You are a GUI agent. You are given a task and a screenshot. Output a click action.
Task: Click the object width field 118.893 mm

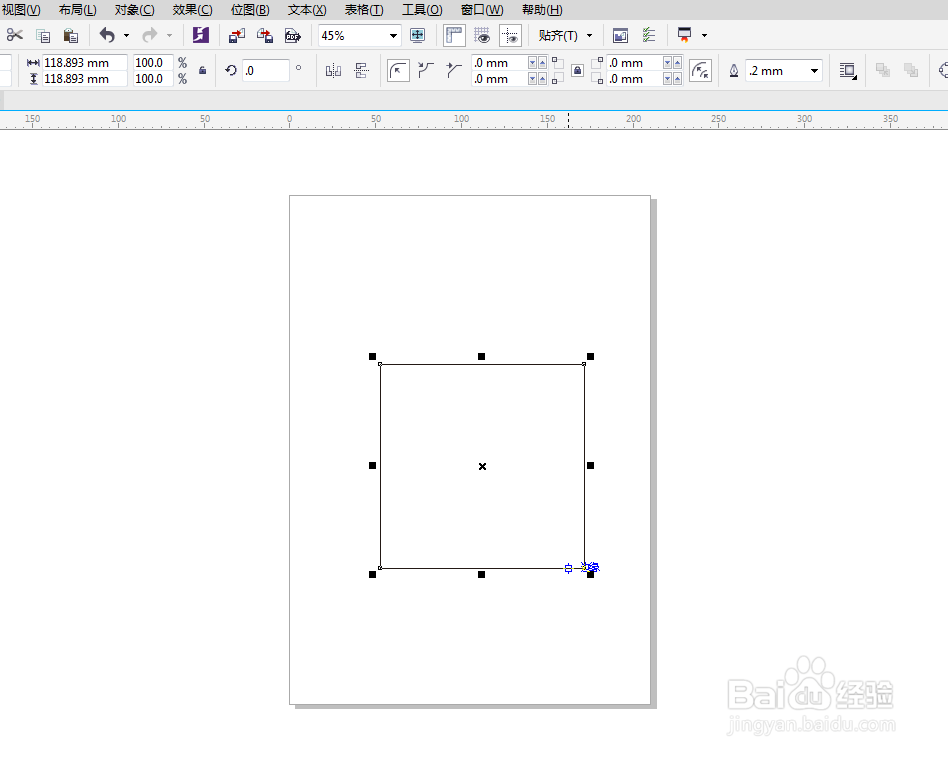coord(85,62)
